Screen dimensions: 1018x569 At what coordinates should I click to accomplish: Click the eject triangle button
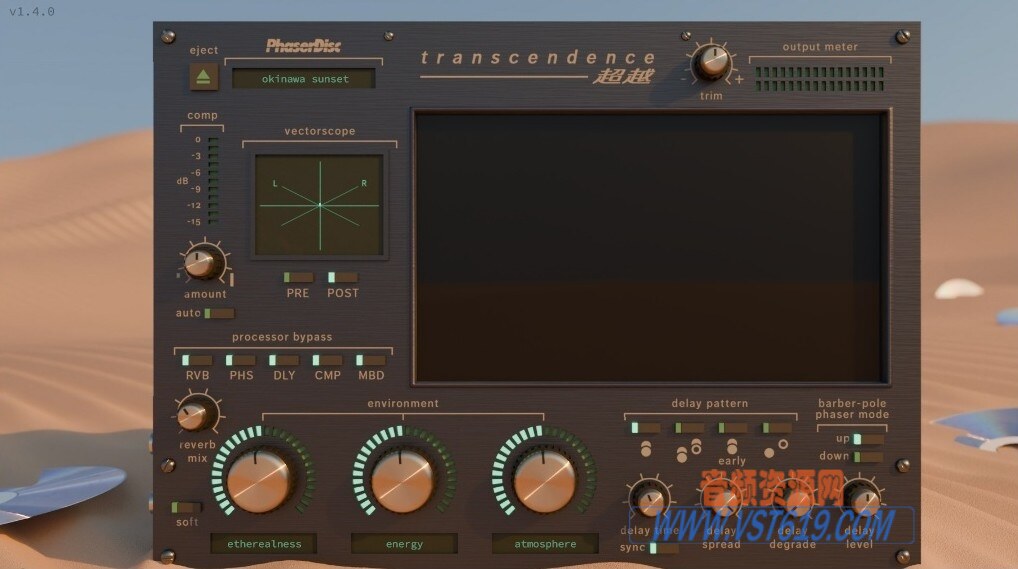pyautogui.click(x=203, y=77)
